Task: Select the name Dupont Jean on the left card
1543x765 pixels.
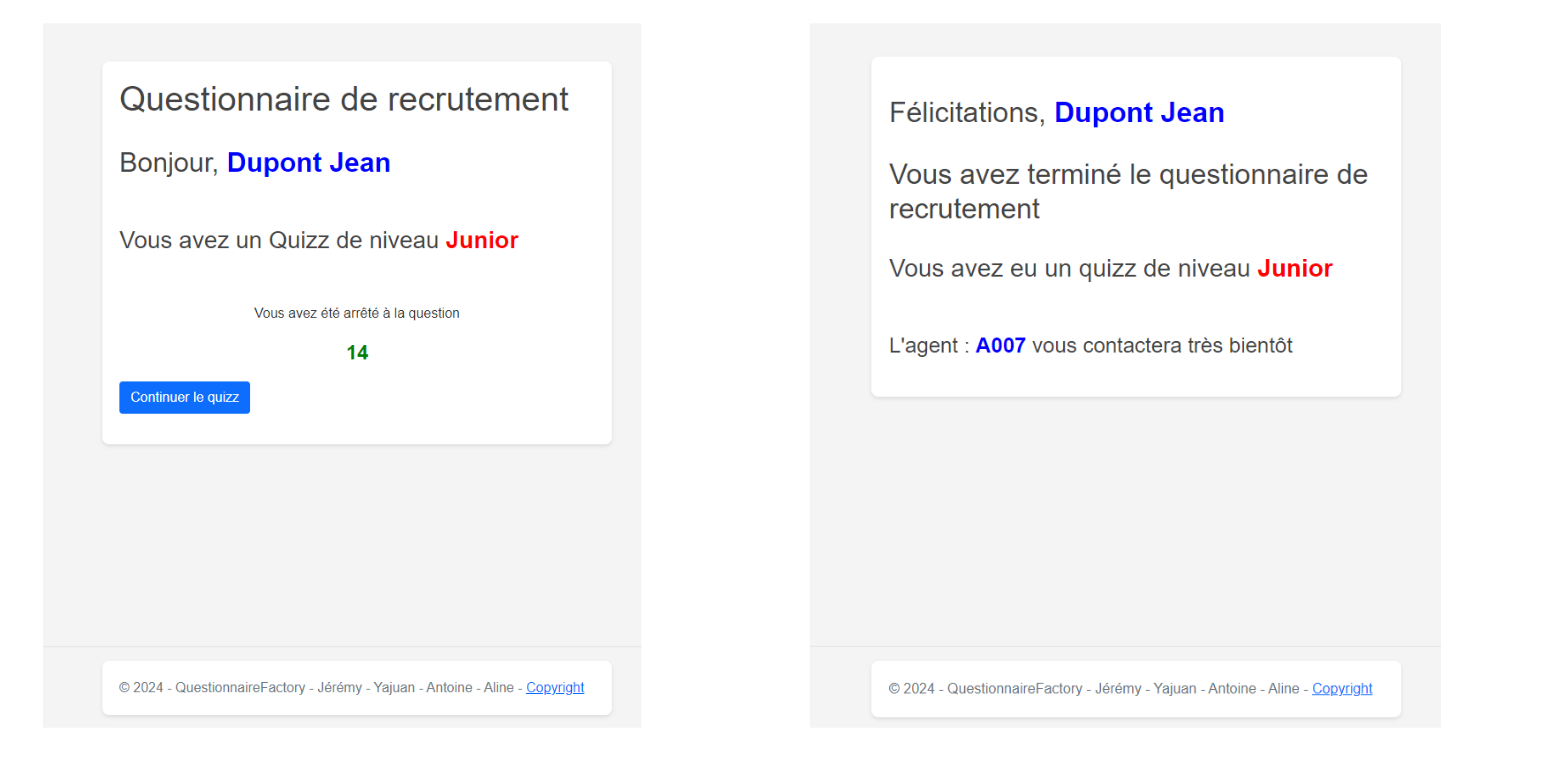Action: (308, 162)
